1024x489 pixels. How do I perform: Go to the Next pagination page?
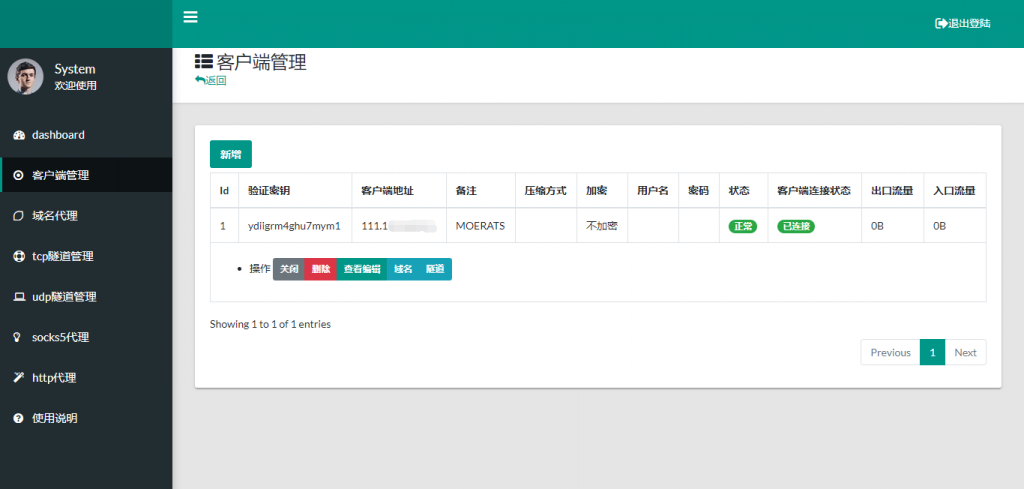pyautogui.click(x=965, y=352)
